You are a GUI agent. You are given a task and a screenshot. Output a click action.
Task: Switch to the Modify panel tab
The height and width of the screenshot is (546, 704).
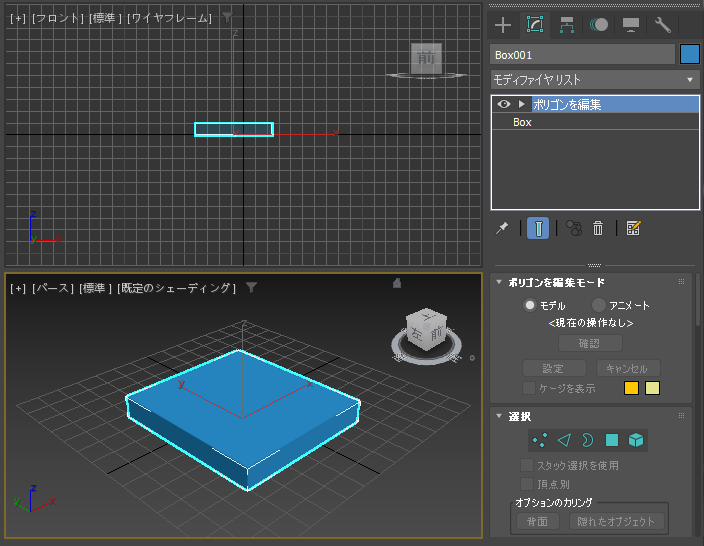point(535,24)
